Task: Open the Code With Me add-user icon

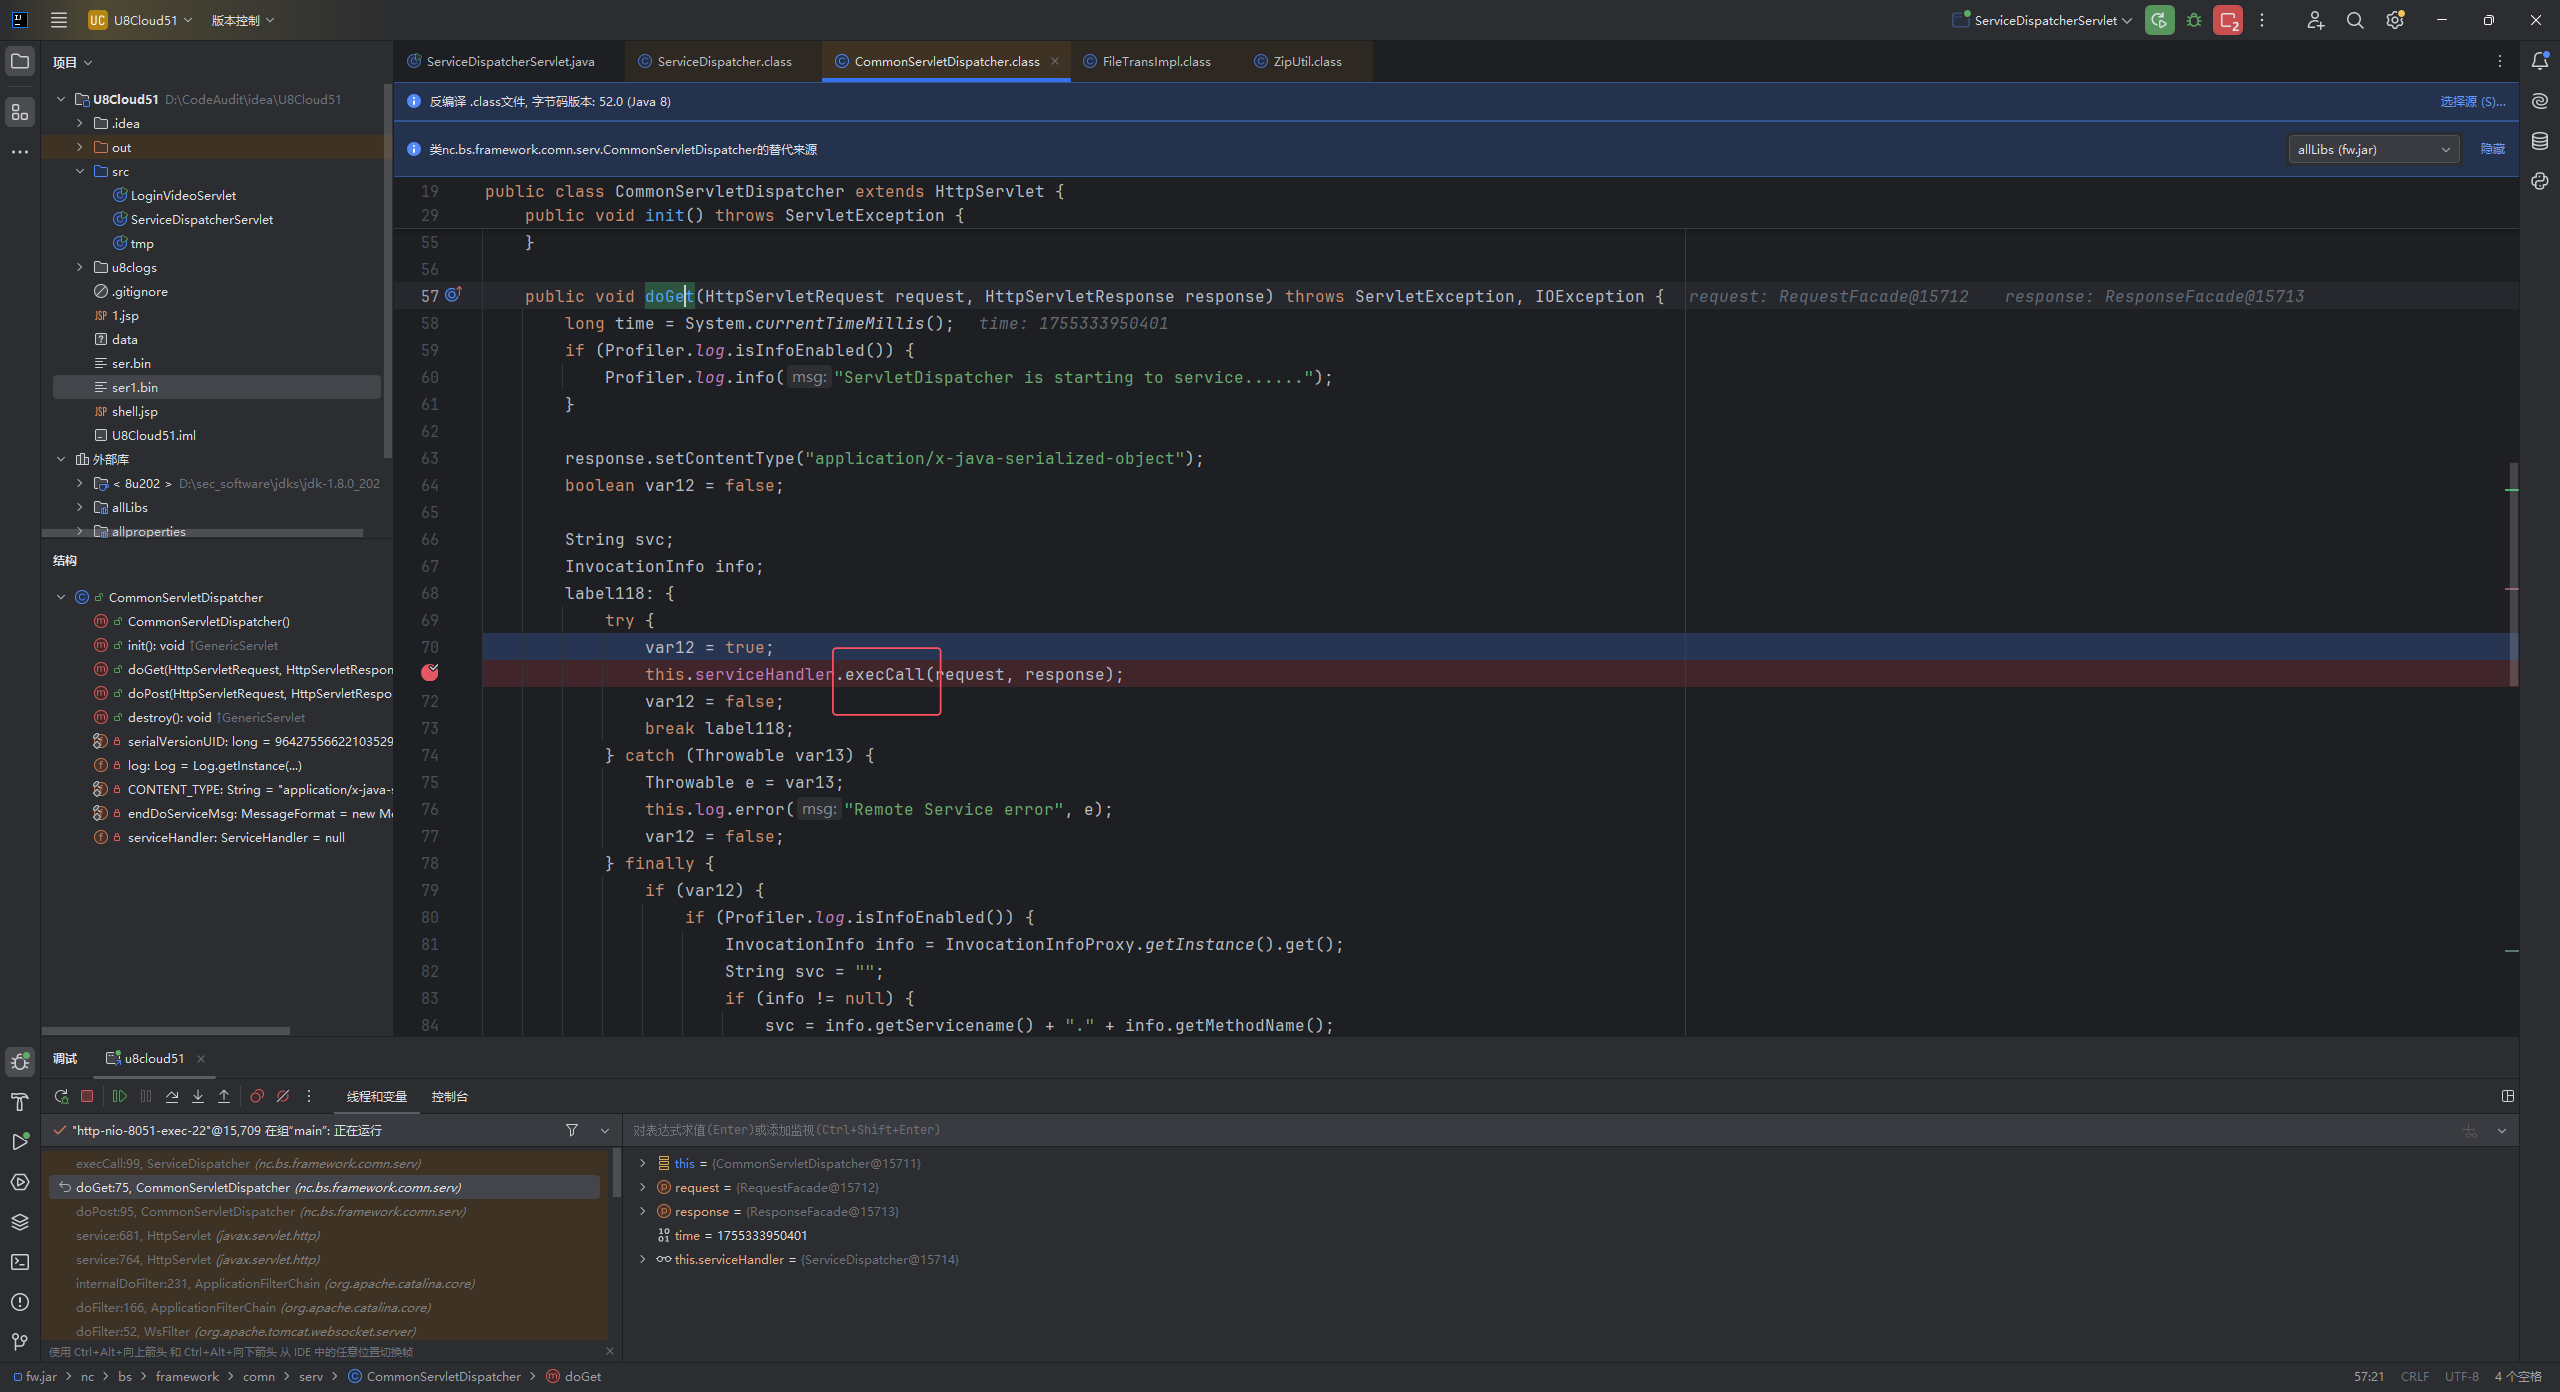Action: coord(2315,20)
